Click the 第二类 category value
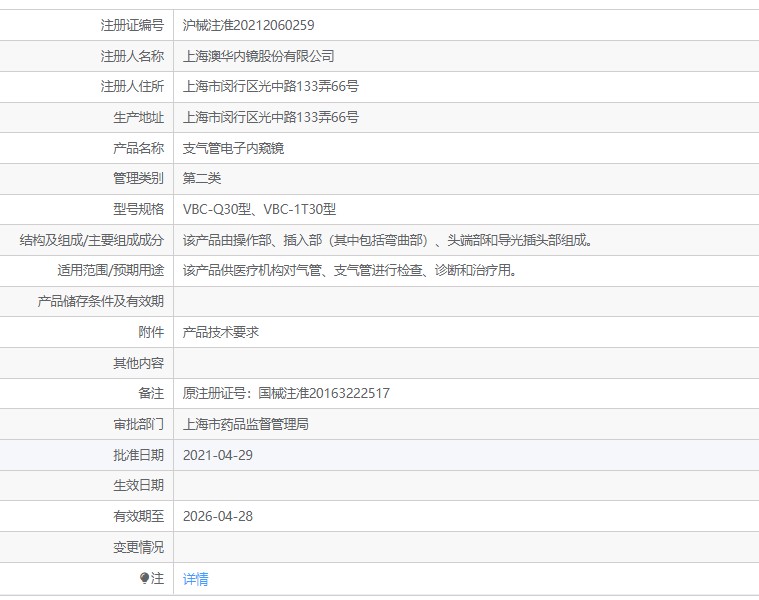Screen dimensions: 759x600 tap(202, 179)
